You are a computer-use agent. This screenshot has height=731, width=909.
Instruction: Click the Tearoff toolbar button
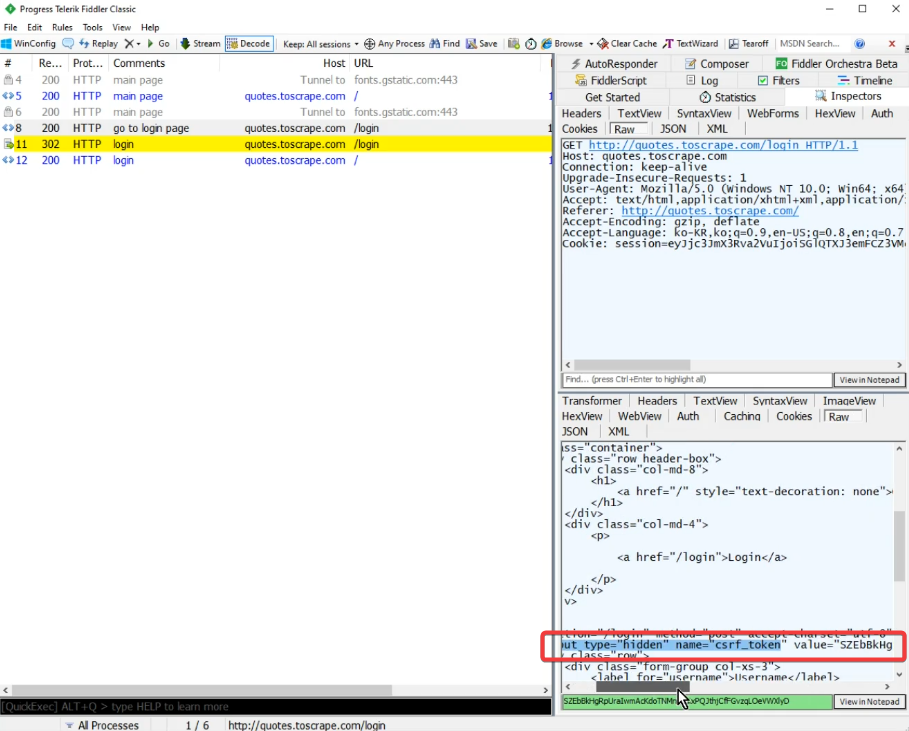pos(748,43)
